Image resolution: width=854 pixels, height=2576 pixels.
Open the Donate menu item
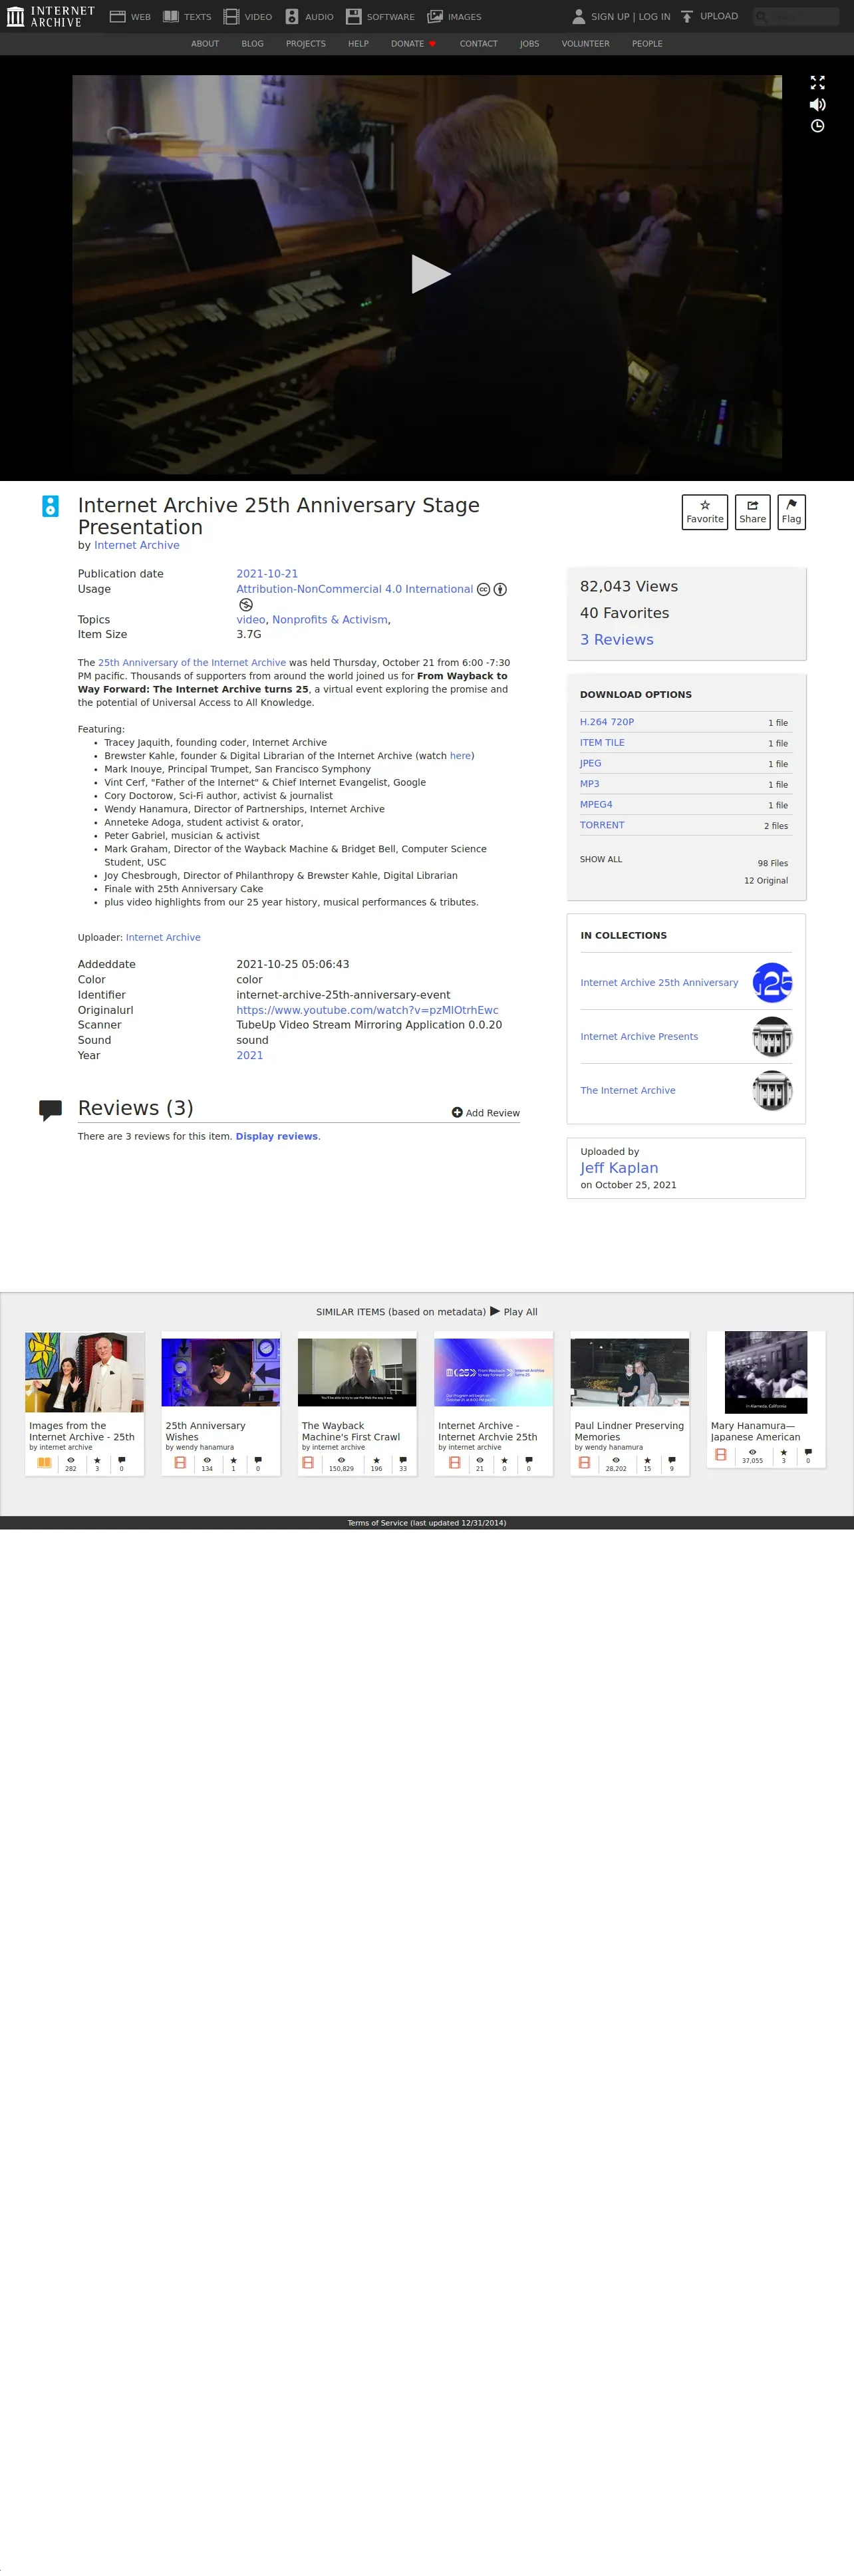click(x=413, y=44)
